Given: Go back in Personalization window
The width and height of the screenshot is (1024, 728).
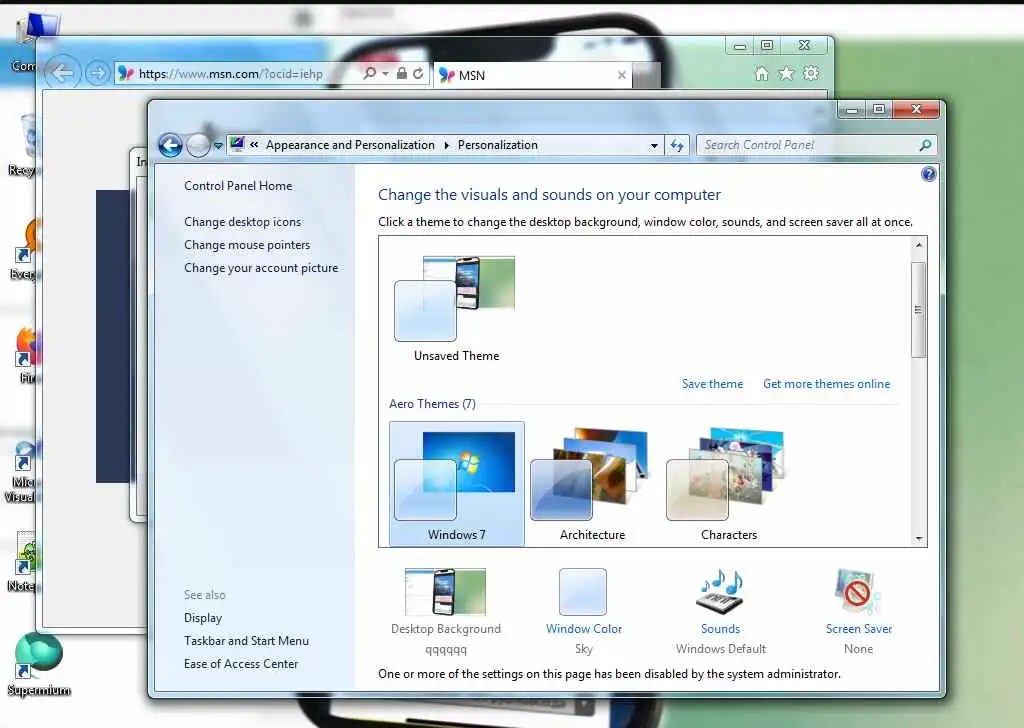Looking at the screenshot, I should [x=170, y=145].
